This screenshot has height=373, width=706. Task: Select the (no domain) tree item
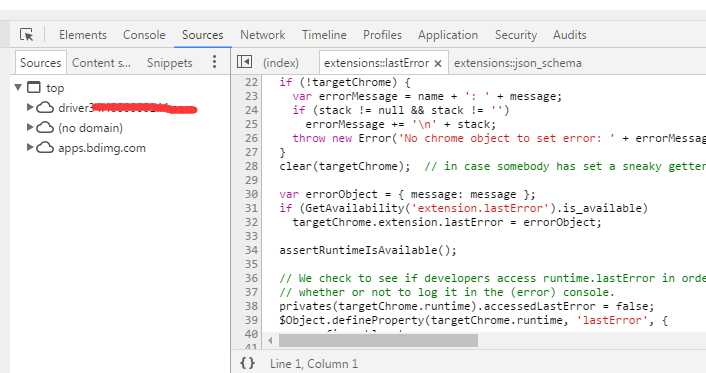(x=90, y=128)
